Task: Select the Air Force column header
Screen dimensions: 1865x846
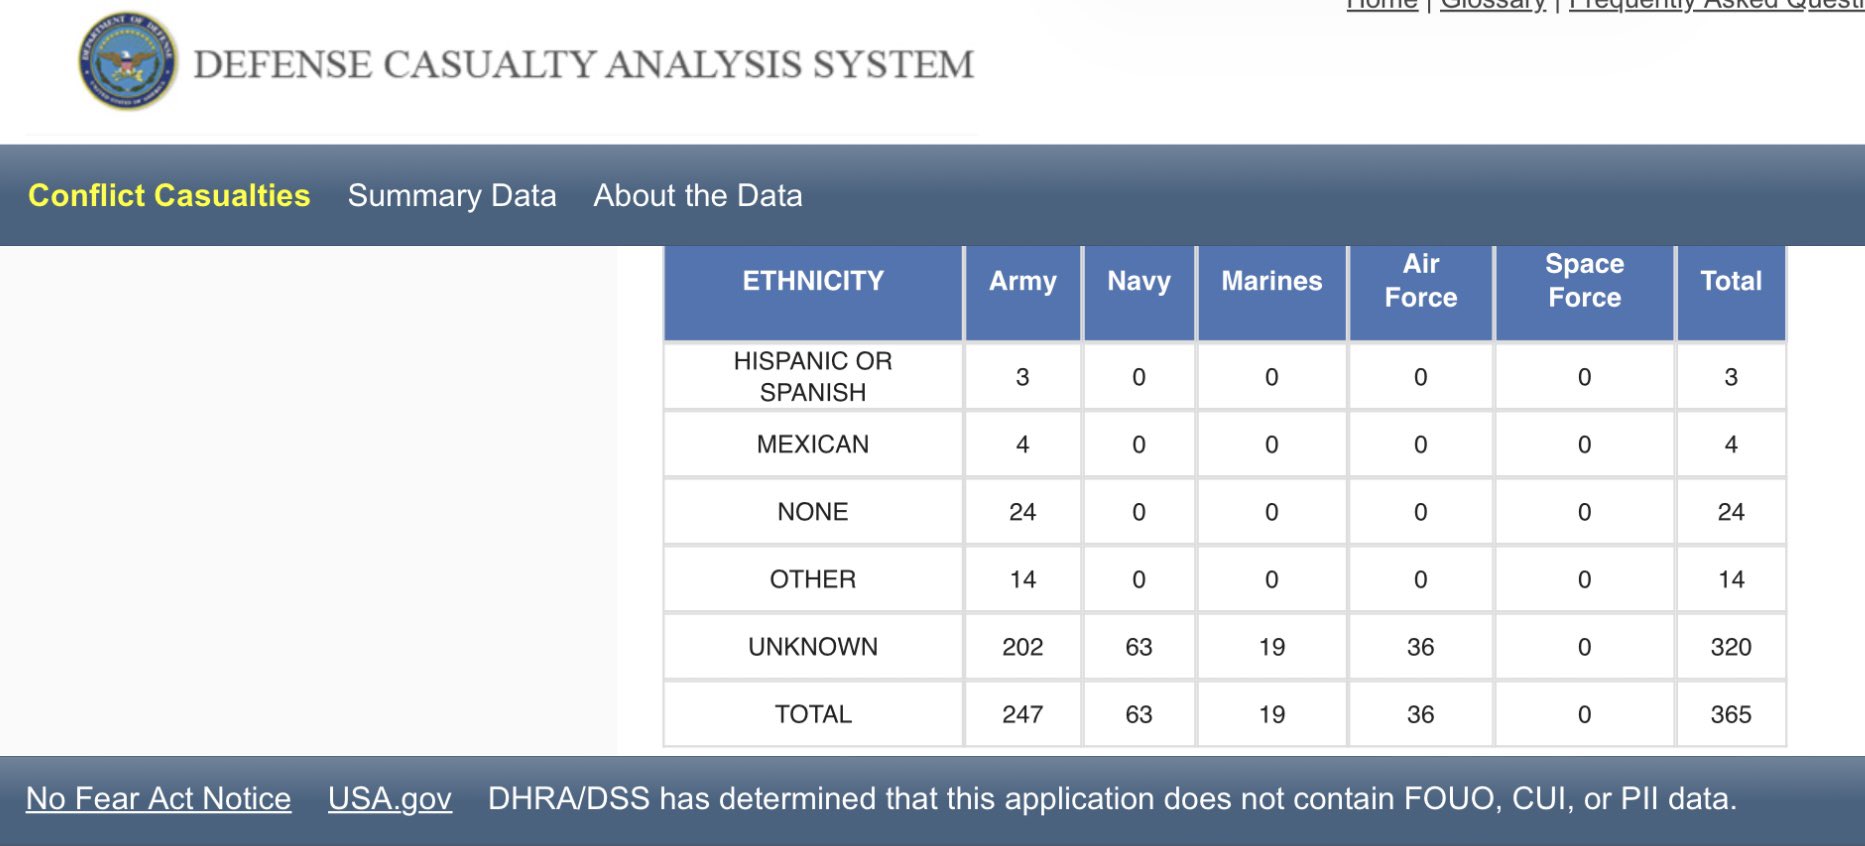Action: 1420,281
